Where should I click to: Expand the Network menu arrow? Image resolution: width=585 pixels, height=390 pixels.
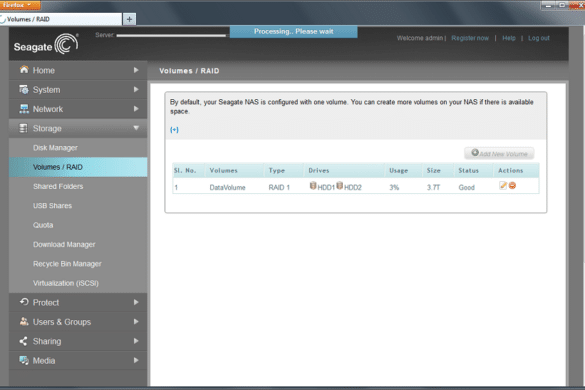coord(136,109)
